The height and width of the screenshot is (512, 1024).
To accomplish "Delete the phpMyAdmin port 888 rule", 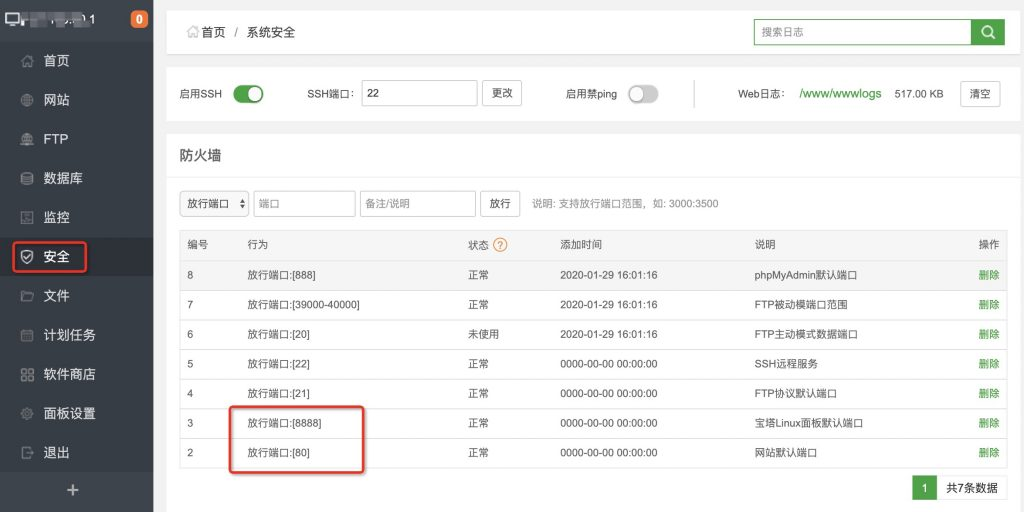I will click(x=988, y=275).
